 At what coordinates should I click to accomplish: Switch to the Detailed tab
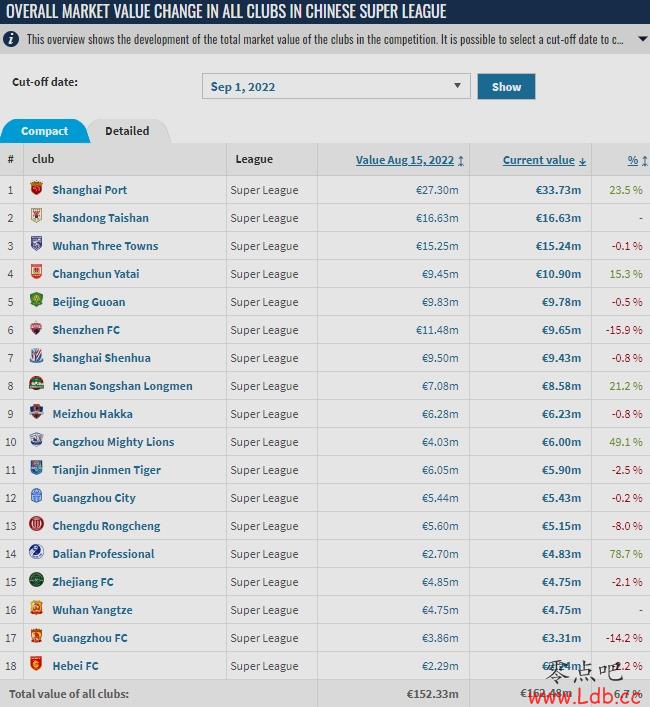[127, 131]
